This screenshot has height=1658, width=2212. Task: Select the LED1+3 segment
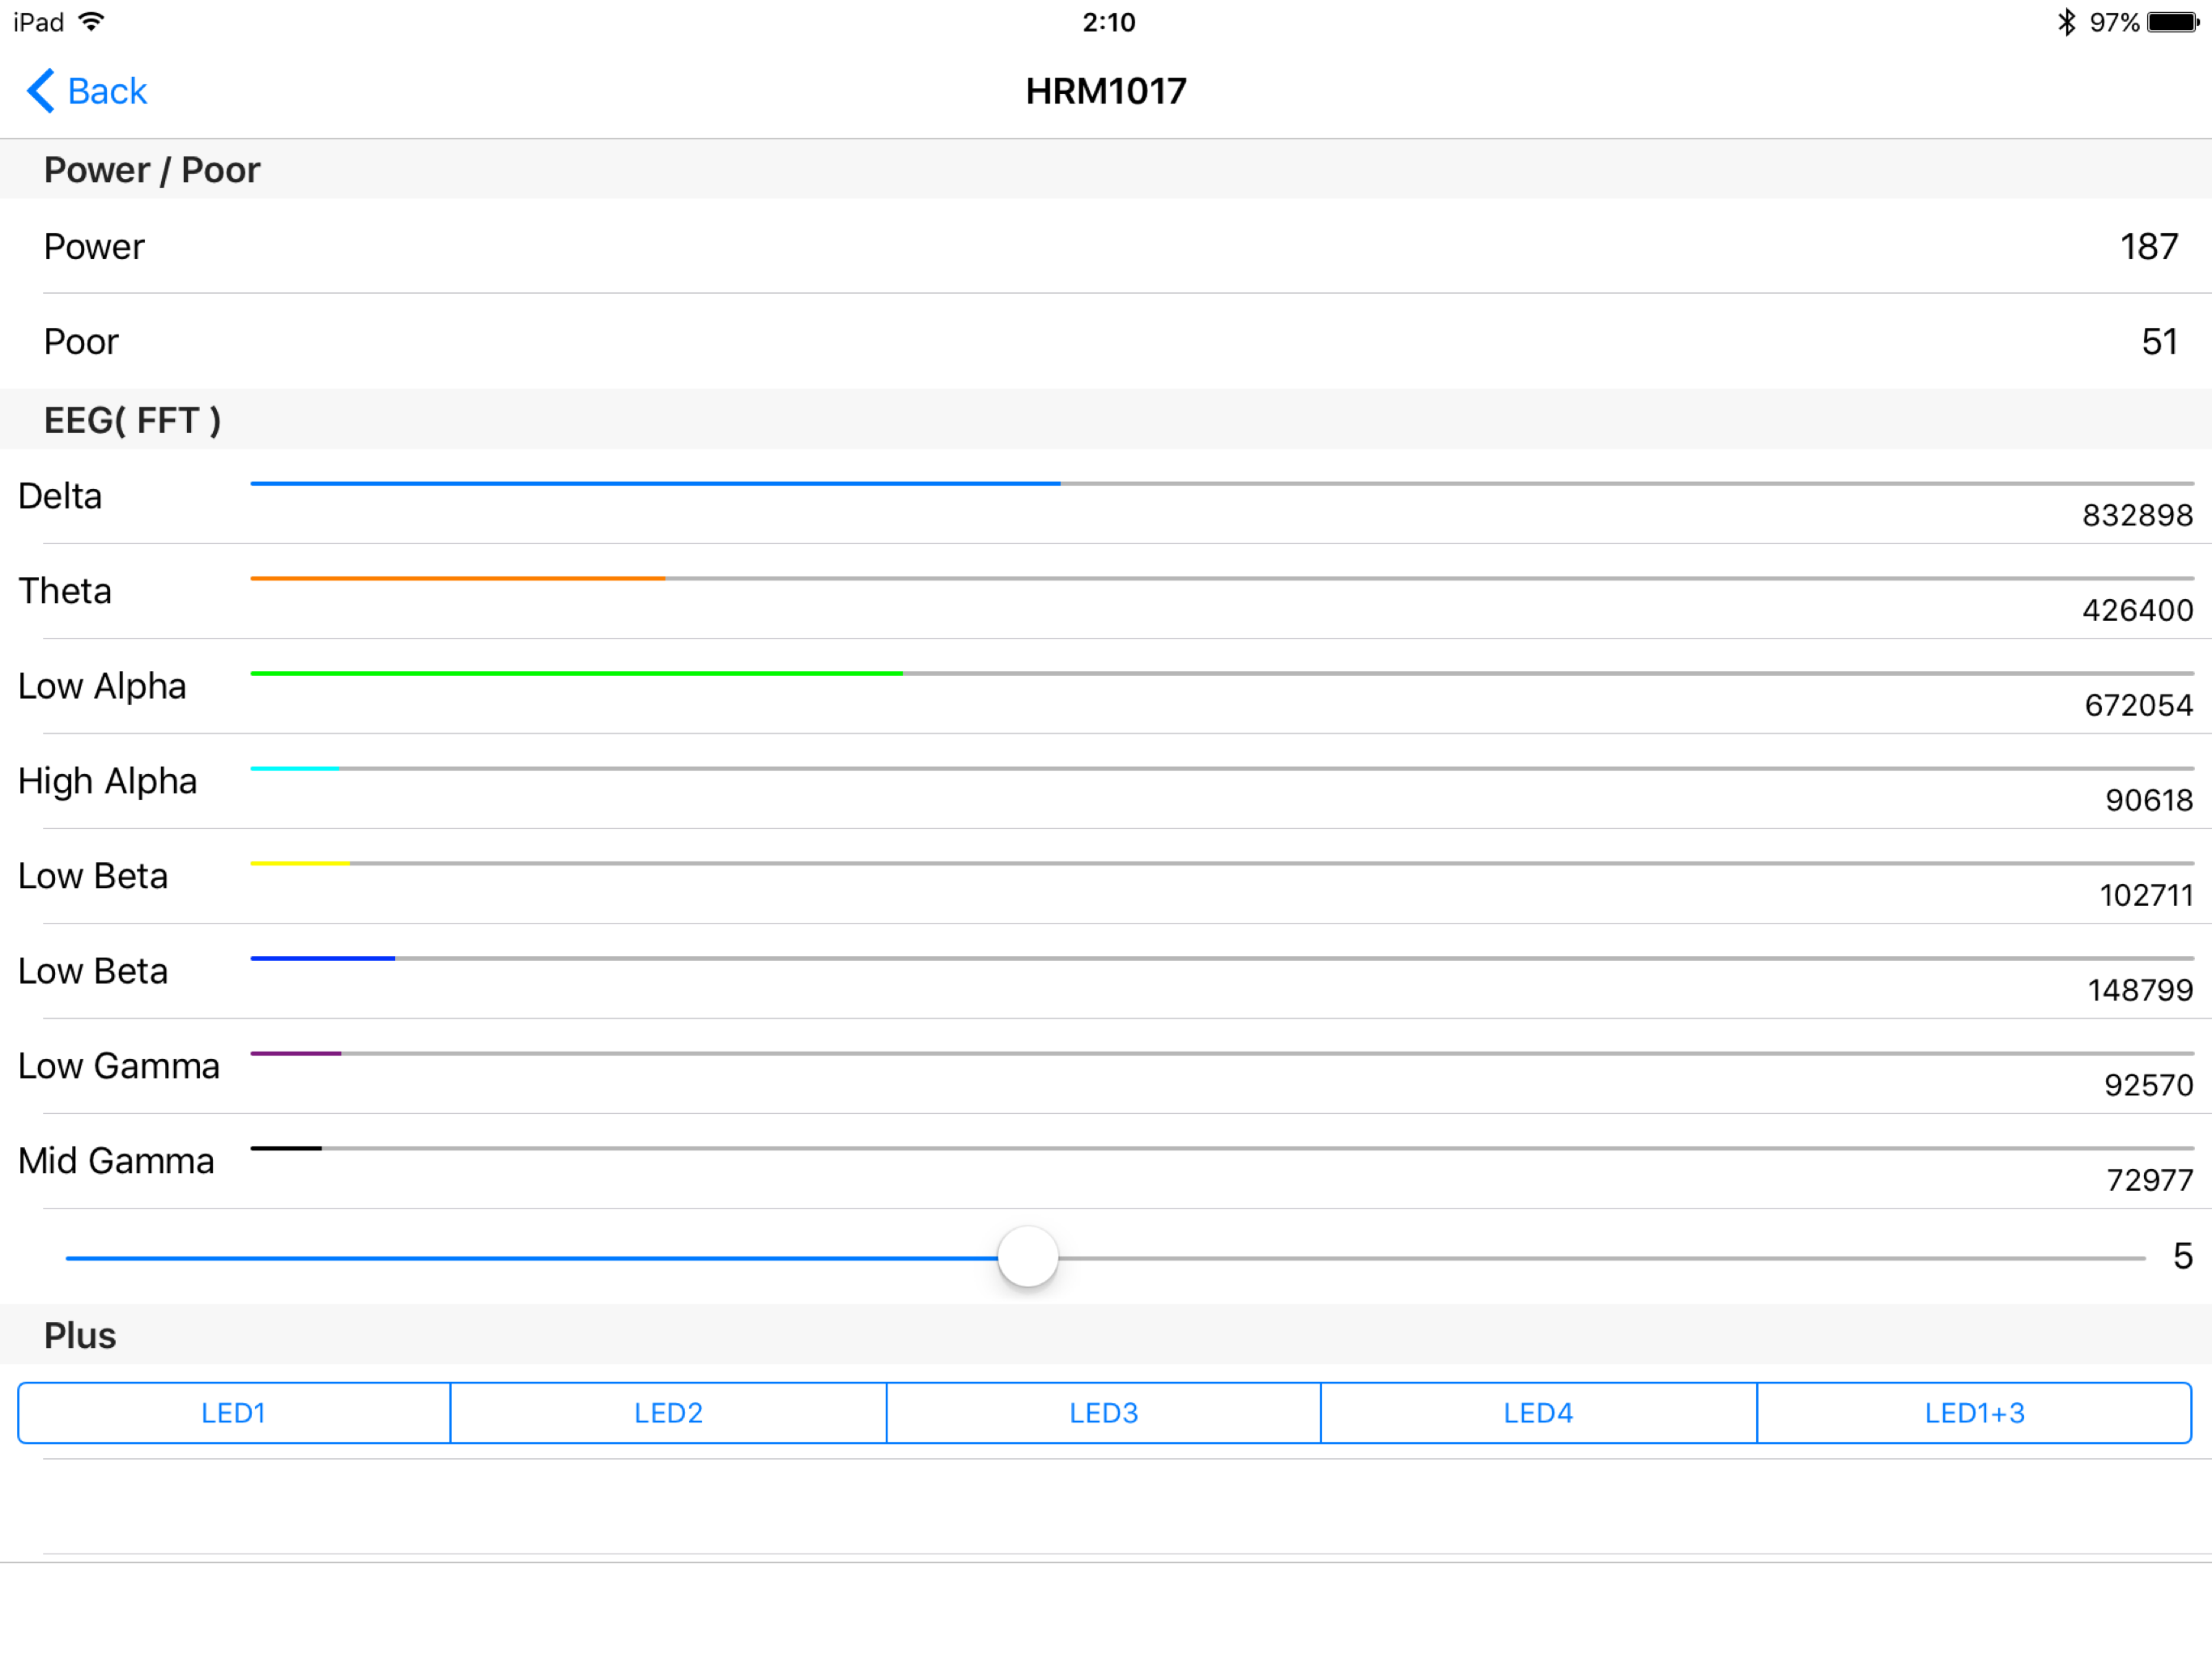1974,1413
